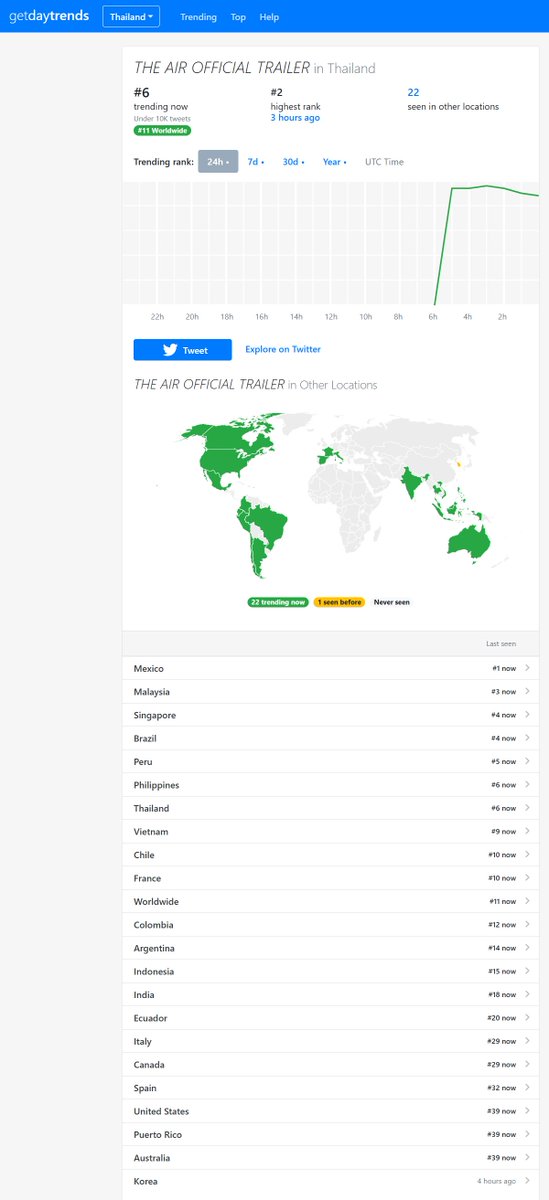Open the getdaytrends home logo
The image size is (549, 1200).
point(48,17)
